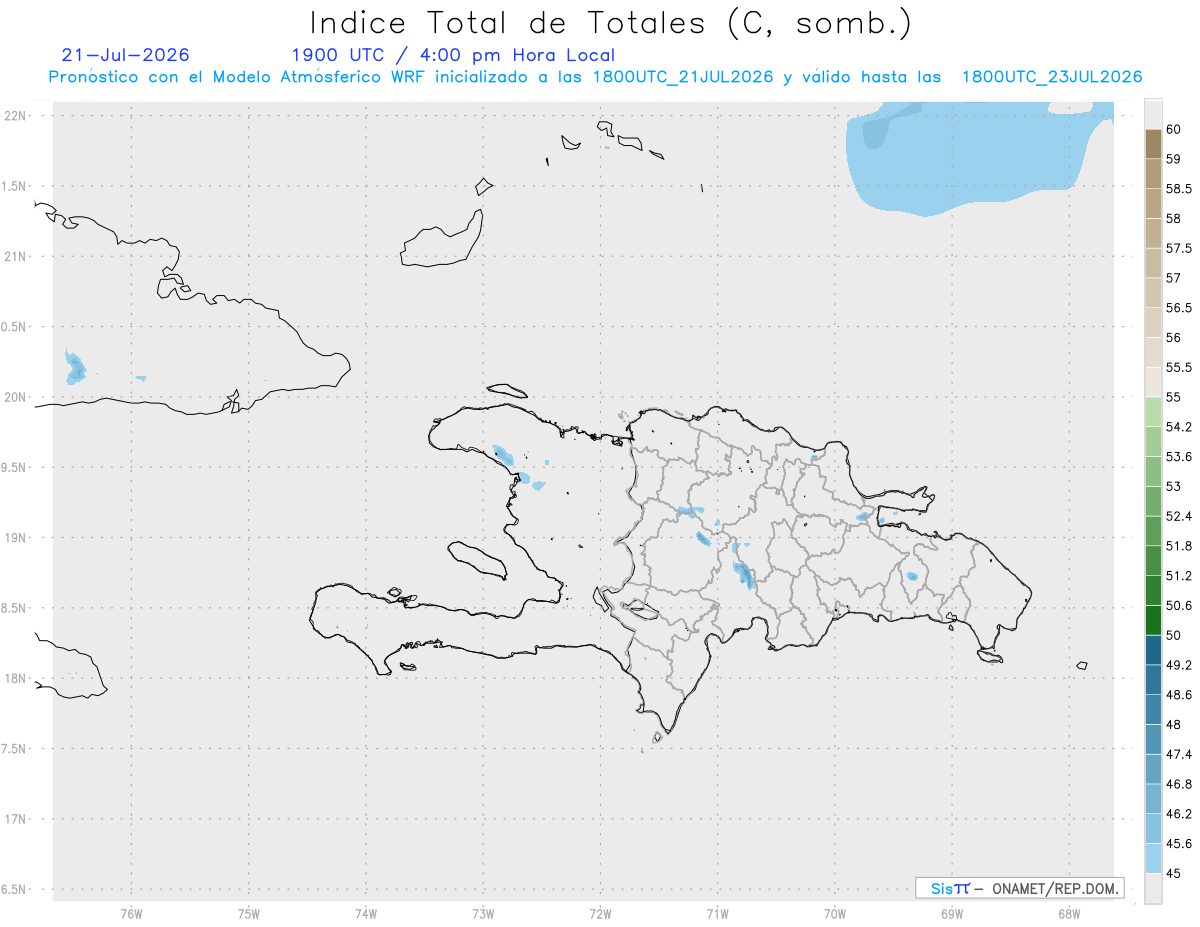Click the colorbar segment between 57 and 57.5
The image size is (1200, 927).
point(1153,263)
